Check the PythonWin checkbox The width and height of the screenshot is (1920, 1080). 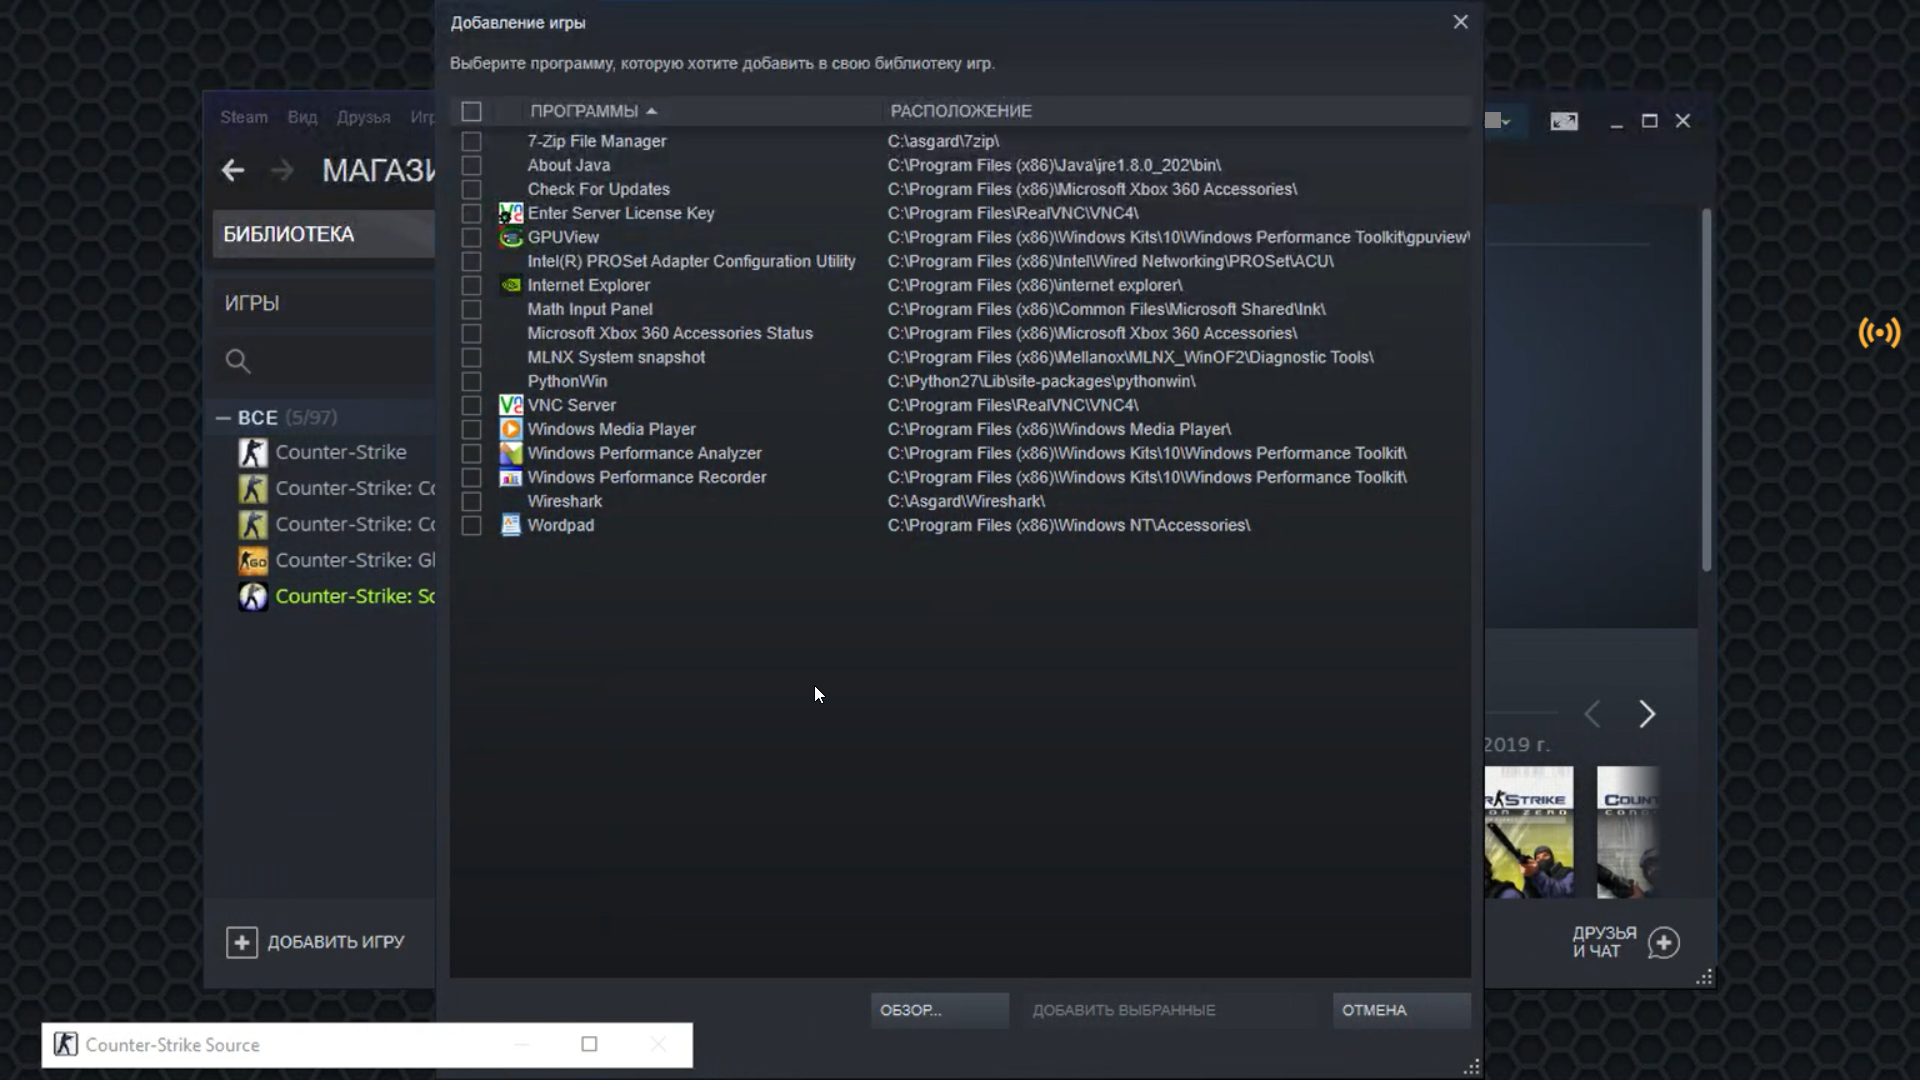[471, 381]
